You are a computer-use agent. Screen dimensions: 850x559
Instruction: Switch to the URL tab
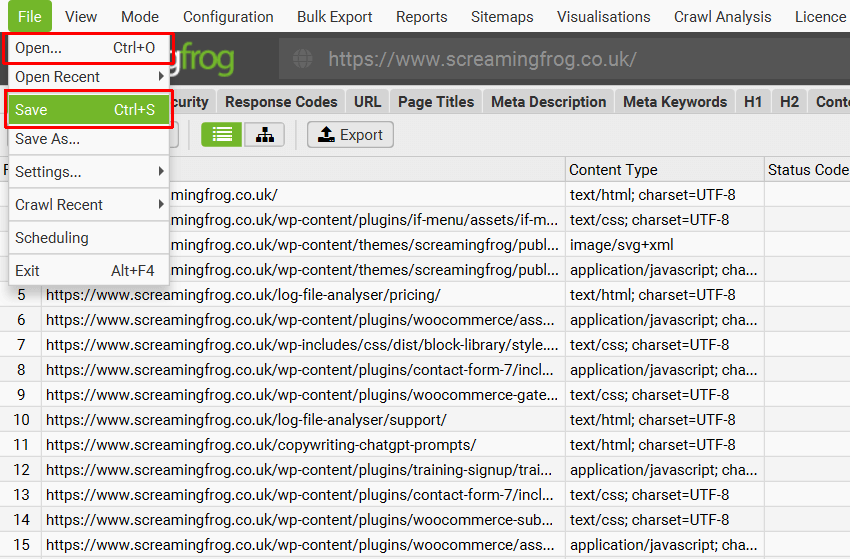point(368,102)
